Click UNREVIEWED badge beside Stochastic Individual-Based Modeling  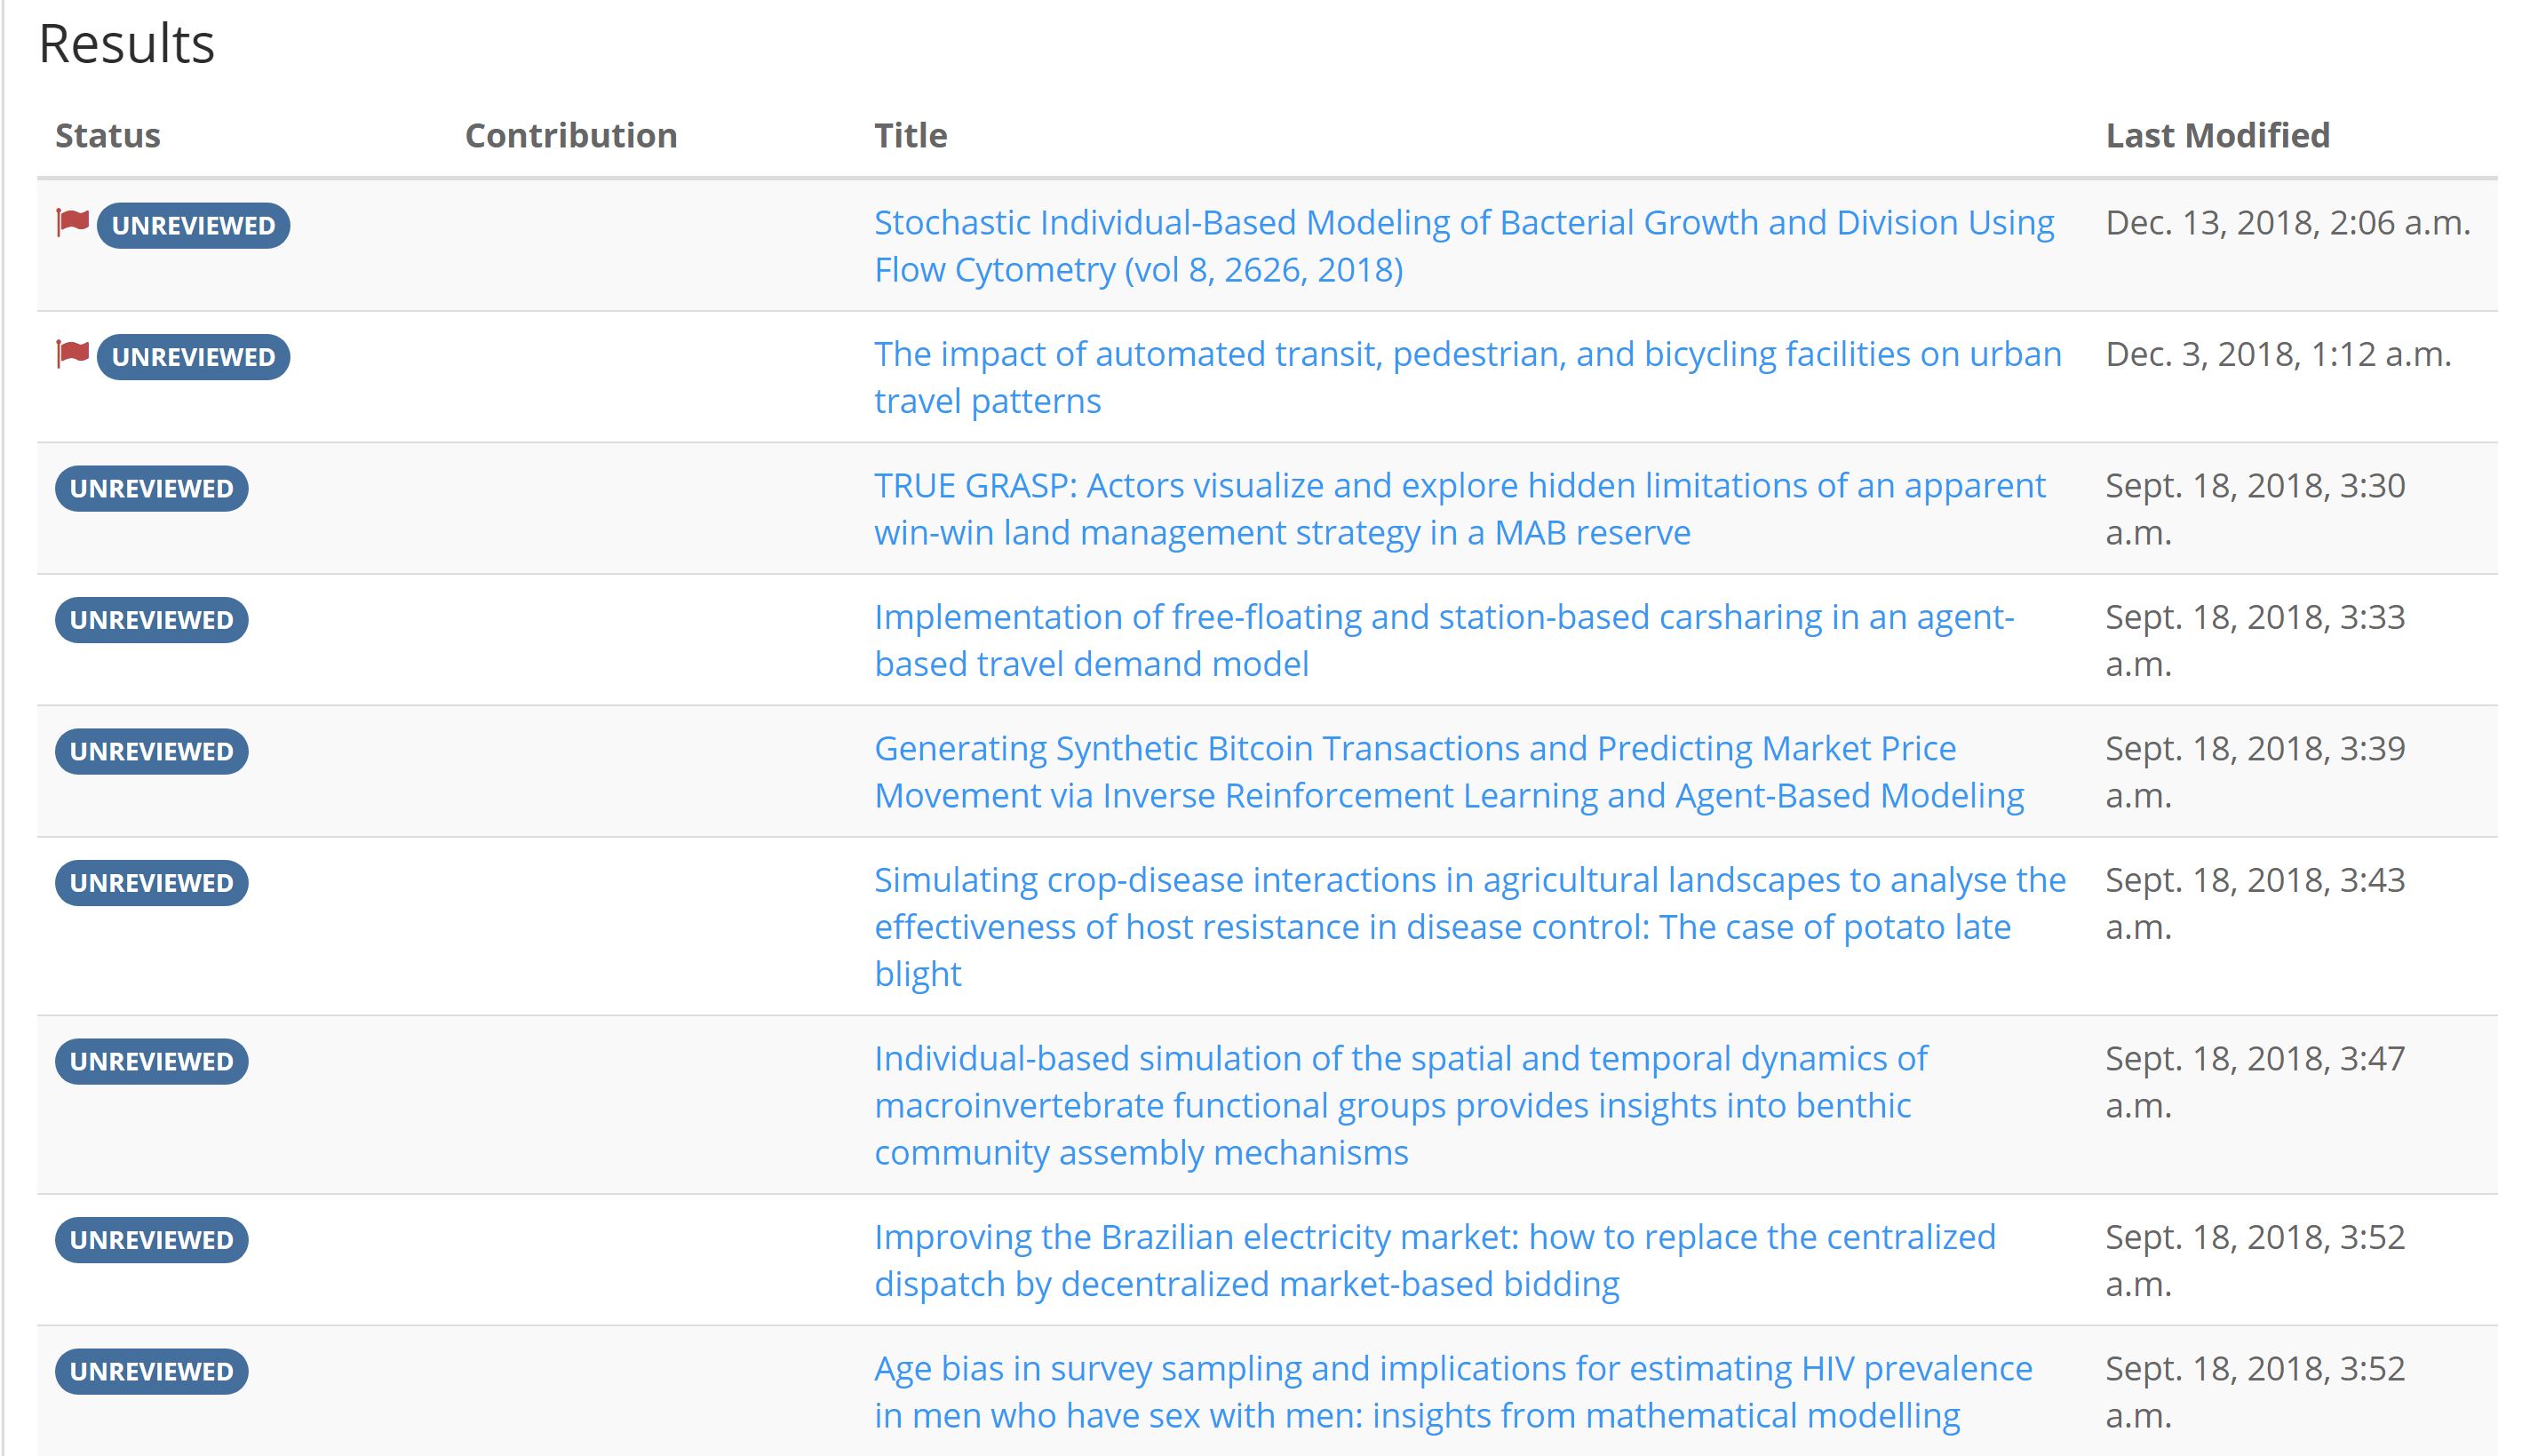[193, 226]
